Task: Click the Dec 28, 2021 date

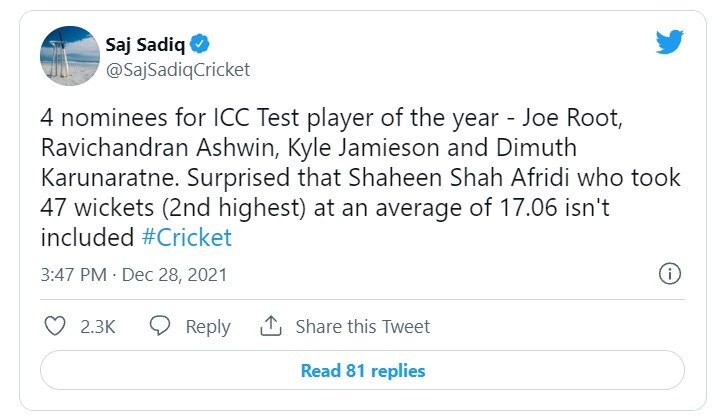Action: (175, 274)
